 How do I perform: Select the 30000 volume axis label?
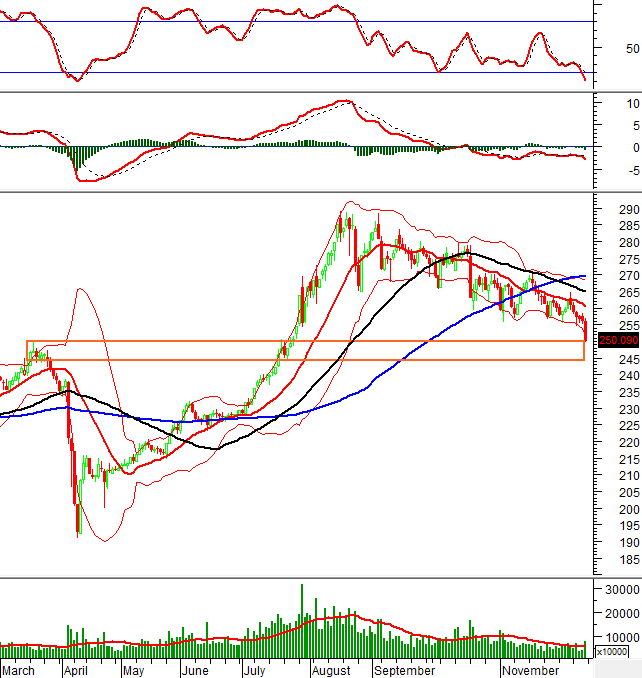pyautogui.click(x=620, y=590)
